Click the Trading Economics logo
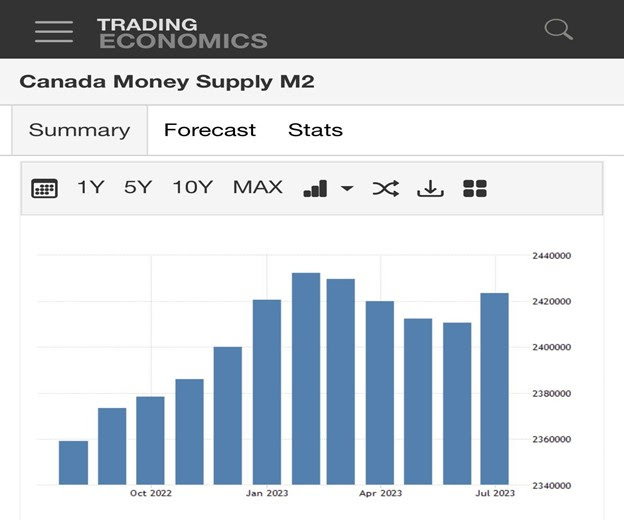The height and width of the screenshot is (520, 624). coord(183,33)
